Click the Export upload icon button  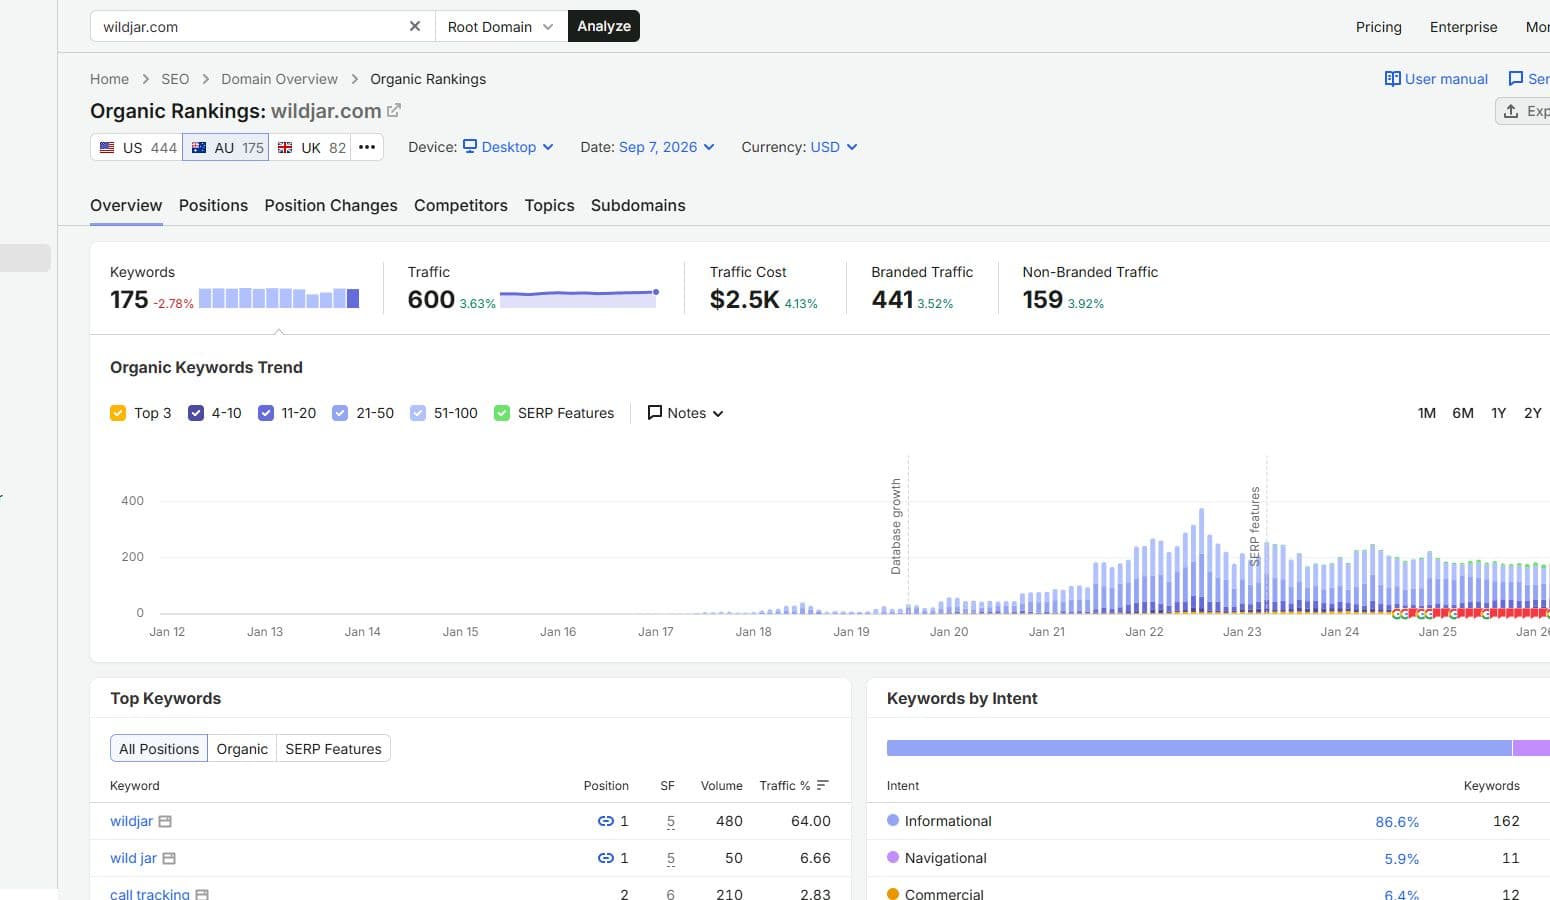coord(1511,111)
